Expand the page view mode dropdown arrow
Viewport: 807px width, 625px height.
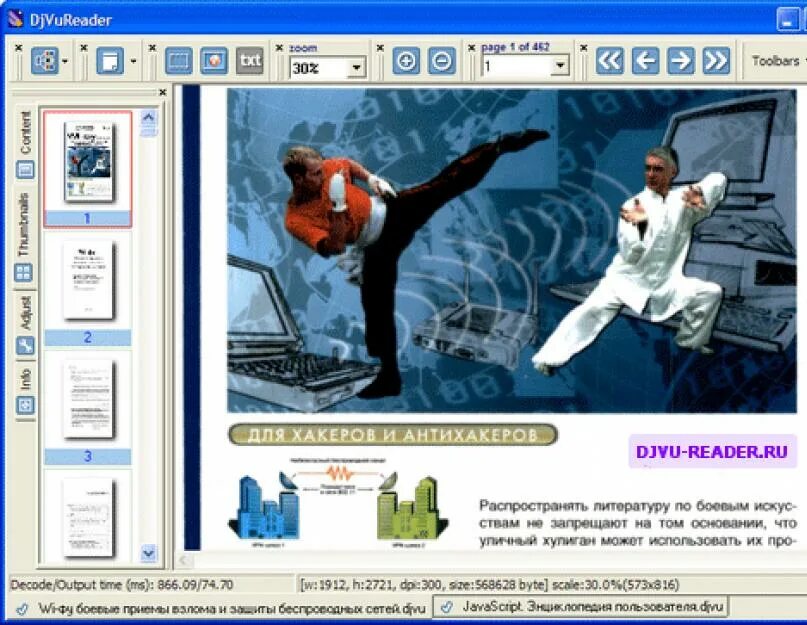[x=133, y=61]
